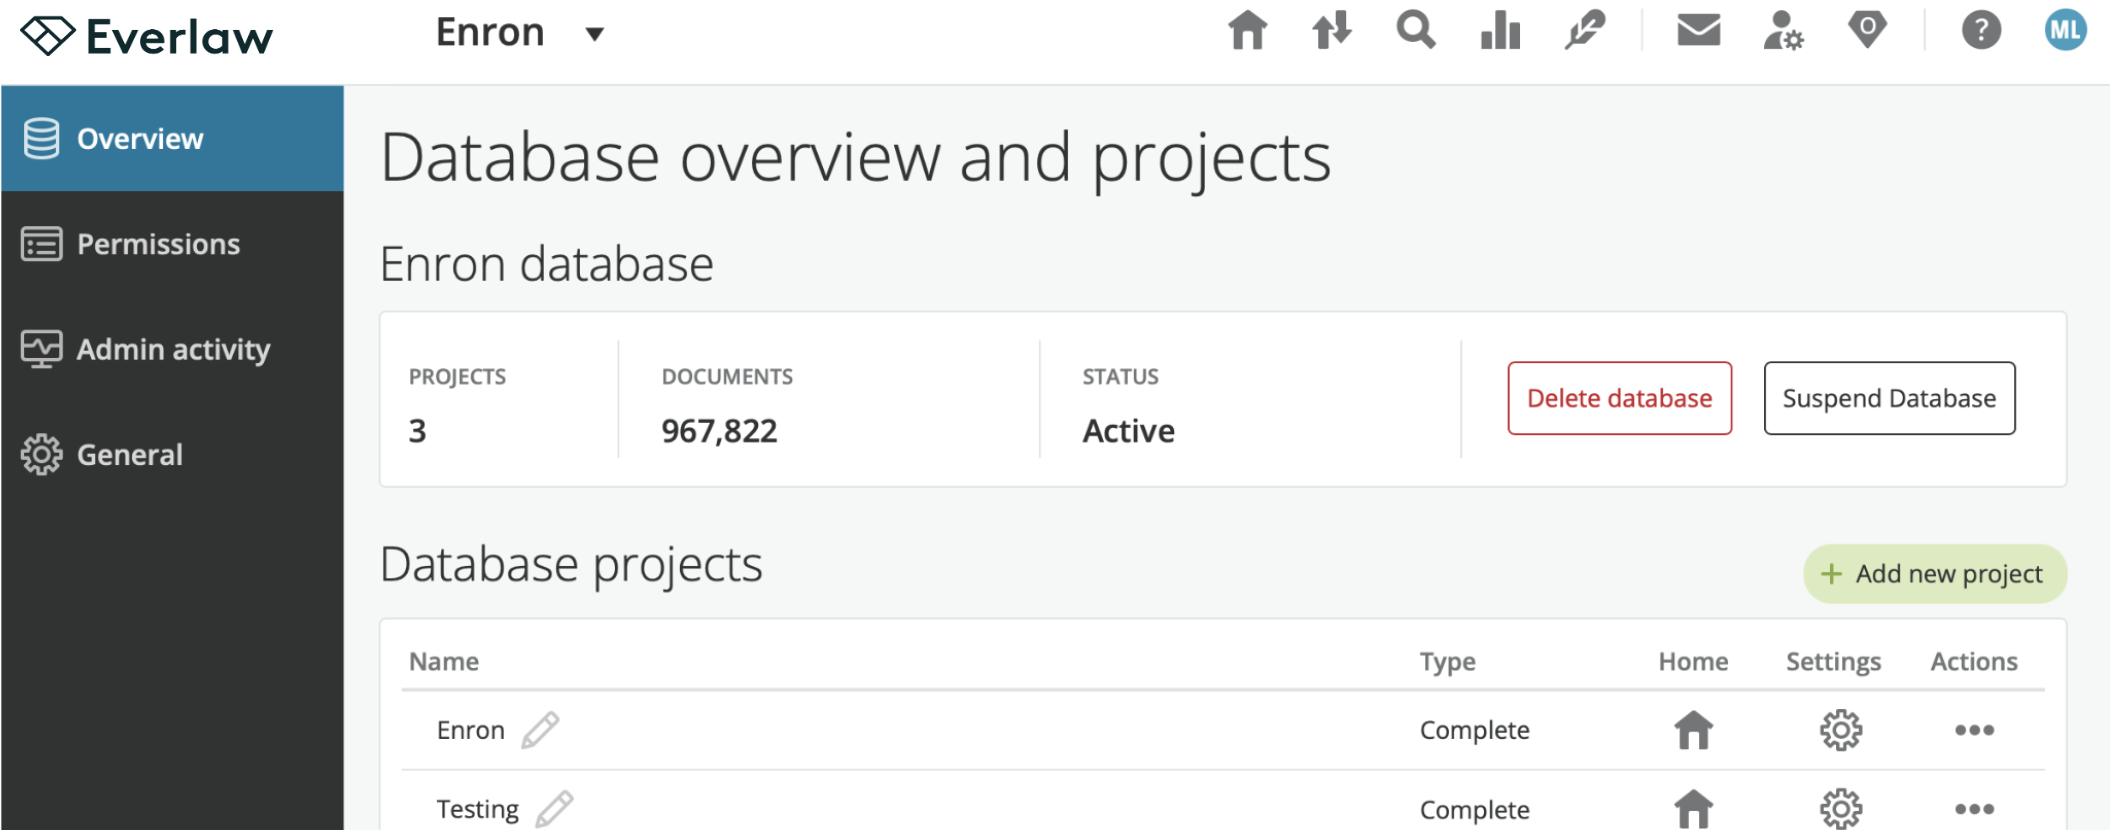Click the Delete database button
Screen dimensions: 2116x830
(x=1619, y=398)
